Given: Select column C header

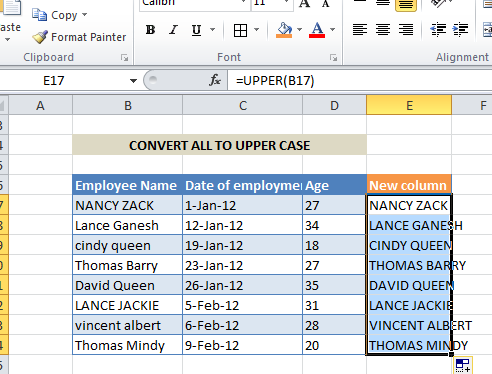Looking at the screenshot, I should (x=243, y=106).
